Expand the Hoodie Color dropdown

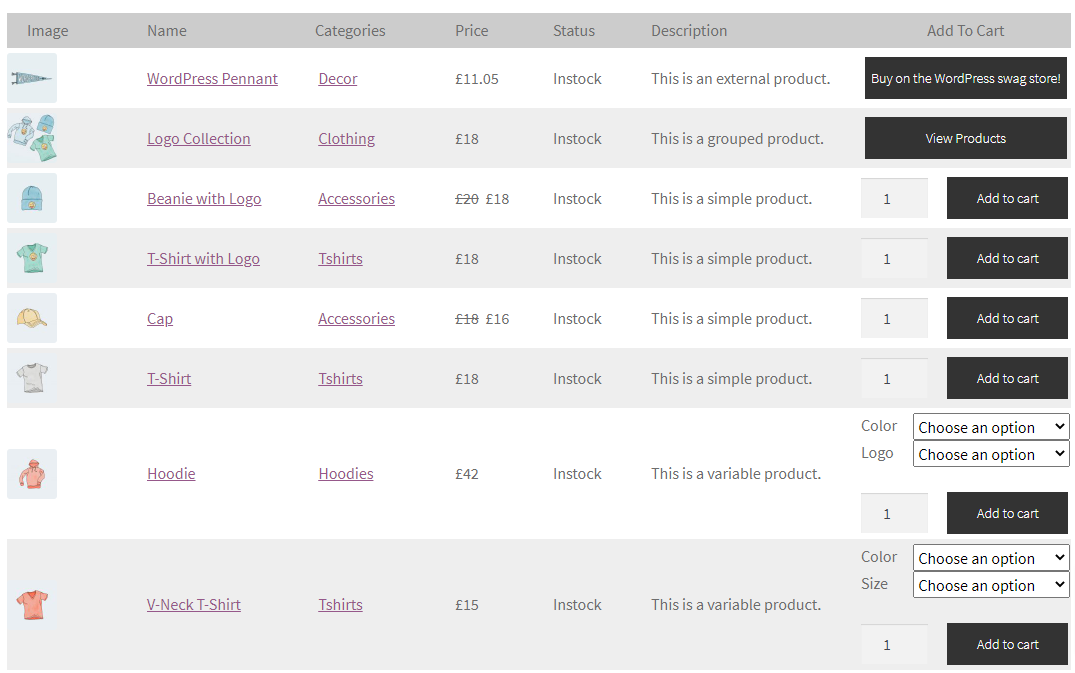point(991,427)
